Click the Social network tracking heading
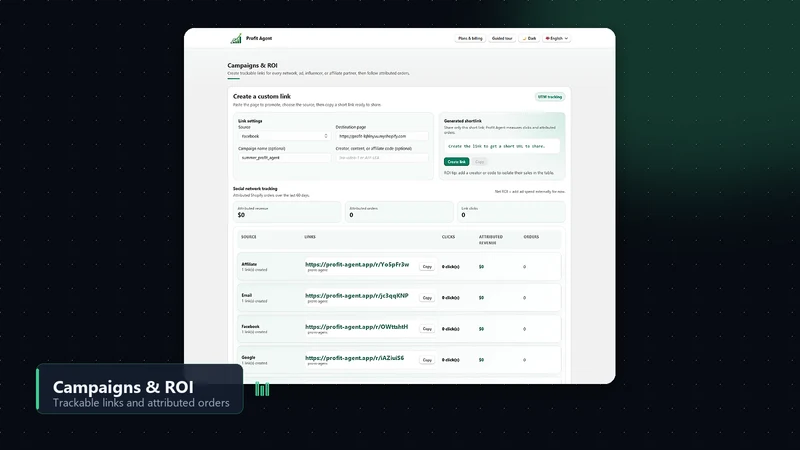The image size is (800, 450). 255,188
